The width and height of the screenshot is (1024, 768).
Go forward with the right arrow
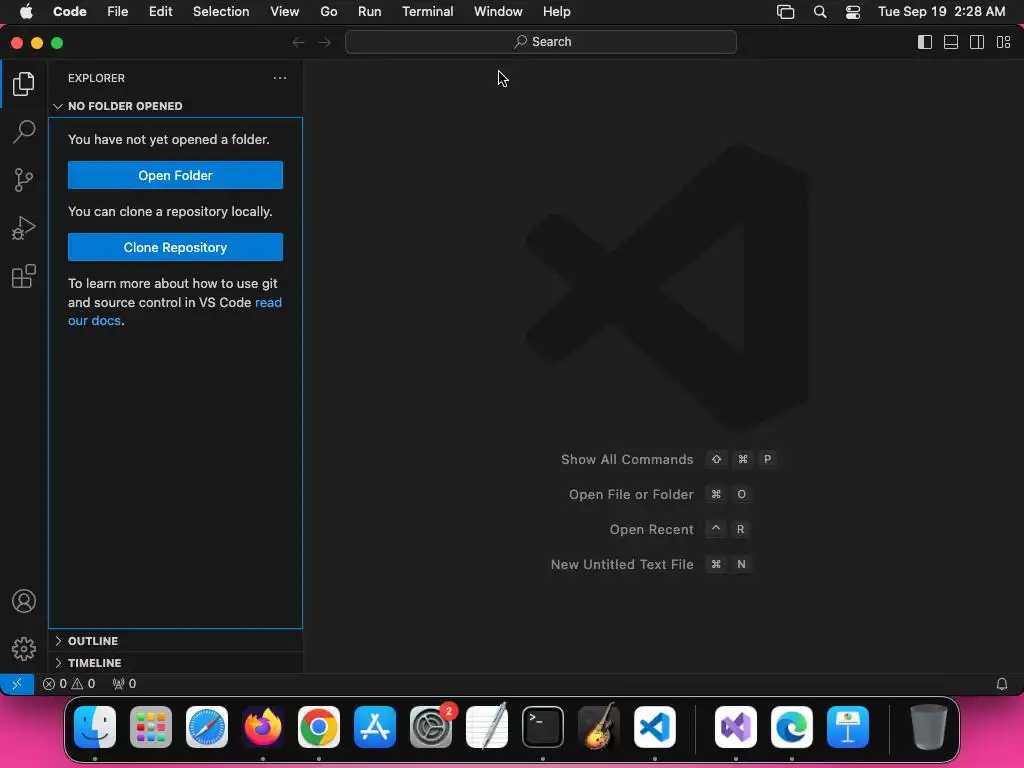tap(325, 42)
